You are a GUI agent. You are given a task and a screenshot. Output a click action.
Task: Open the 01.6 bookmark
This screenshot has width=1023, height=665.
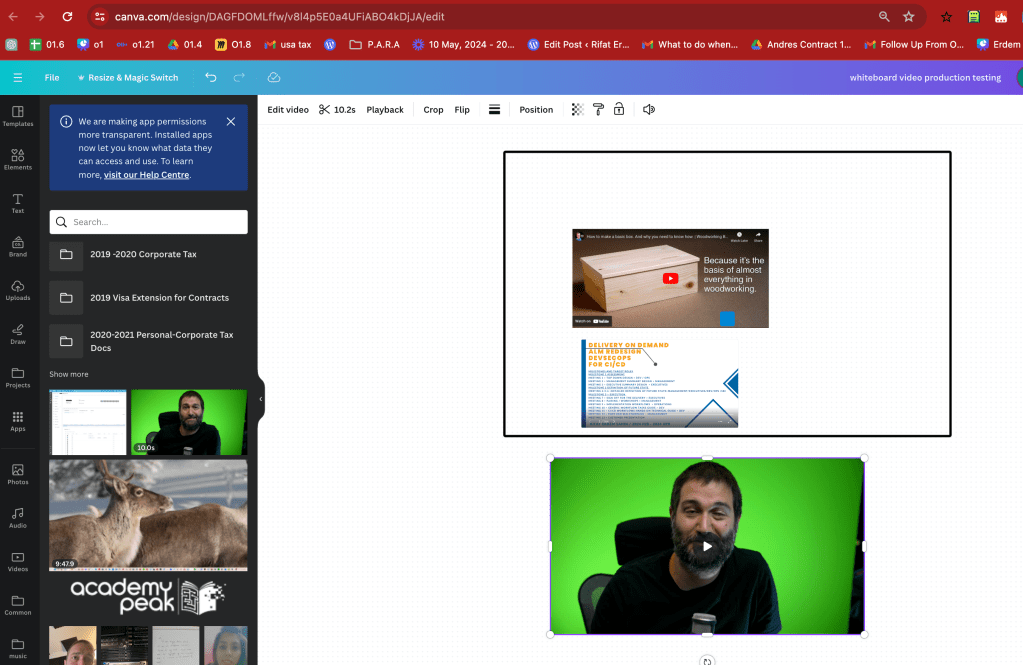(47, 44)
